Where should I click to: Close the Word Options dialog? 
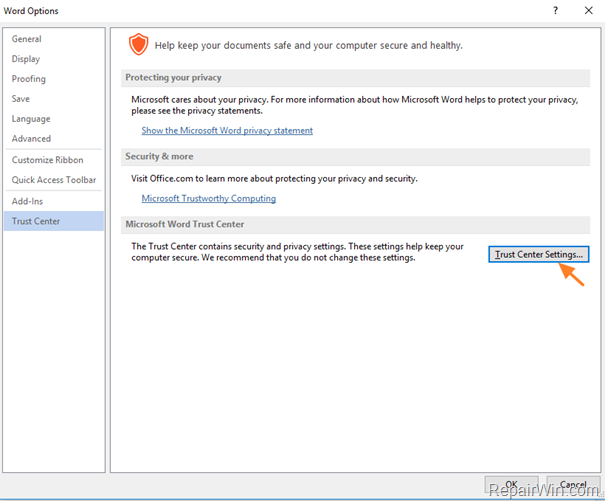point(588,10)
